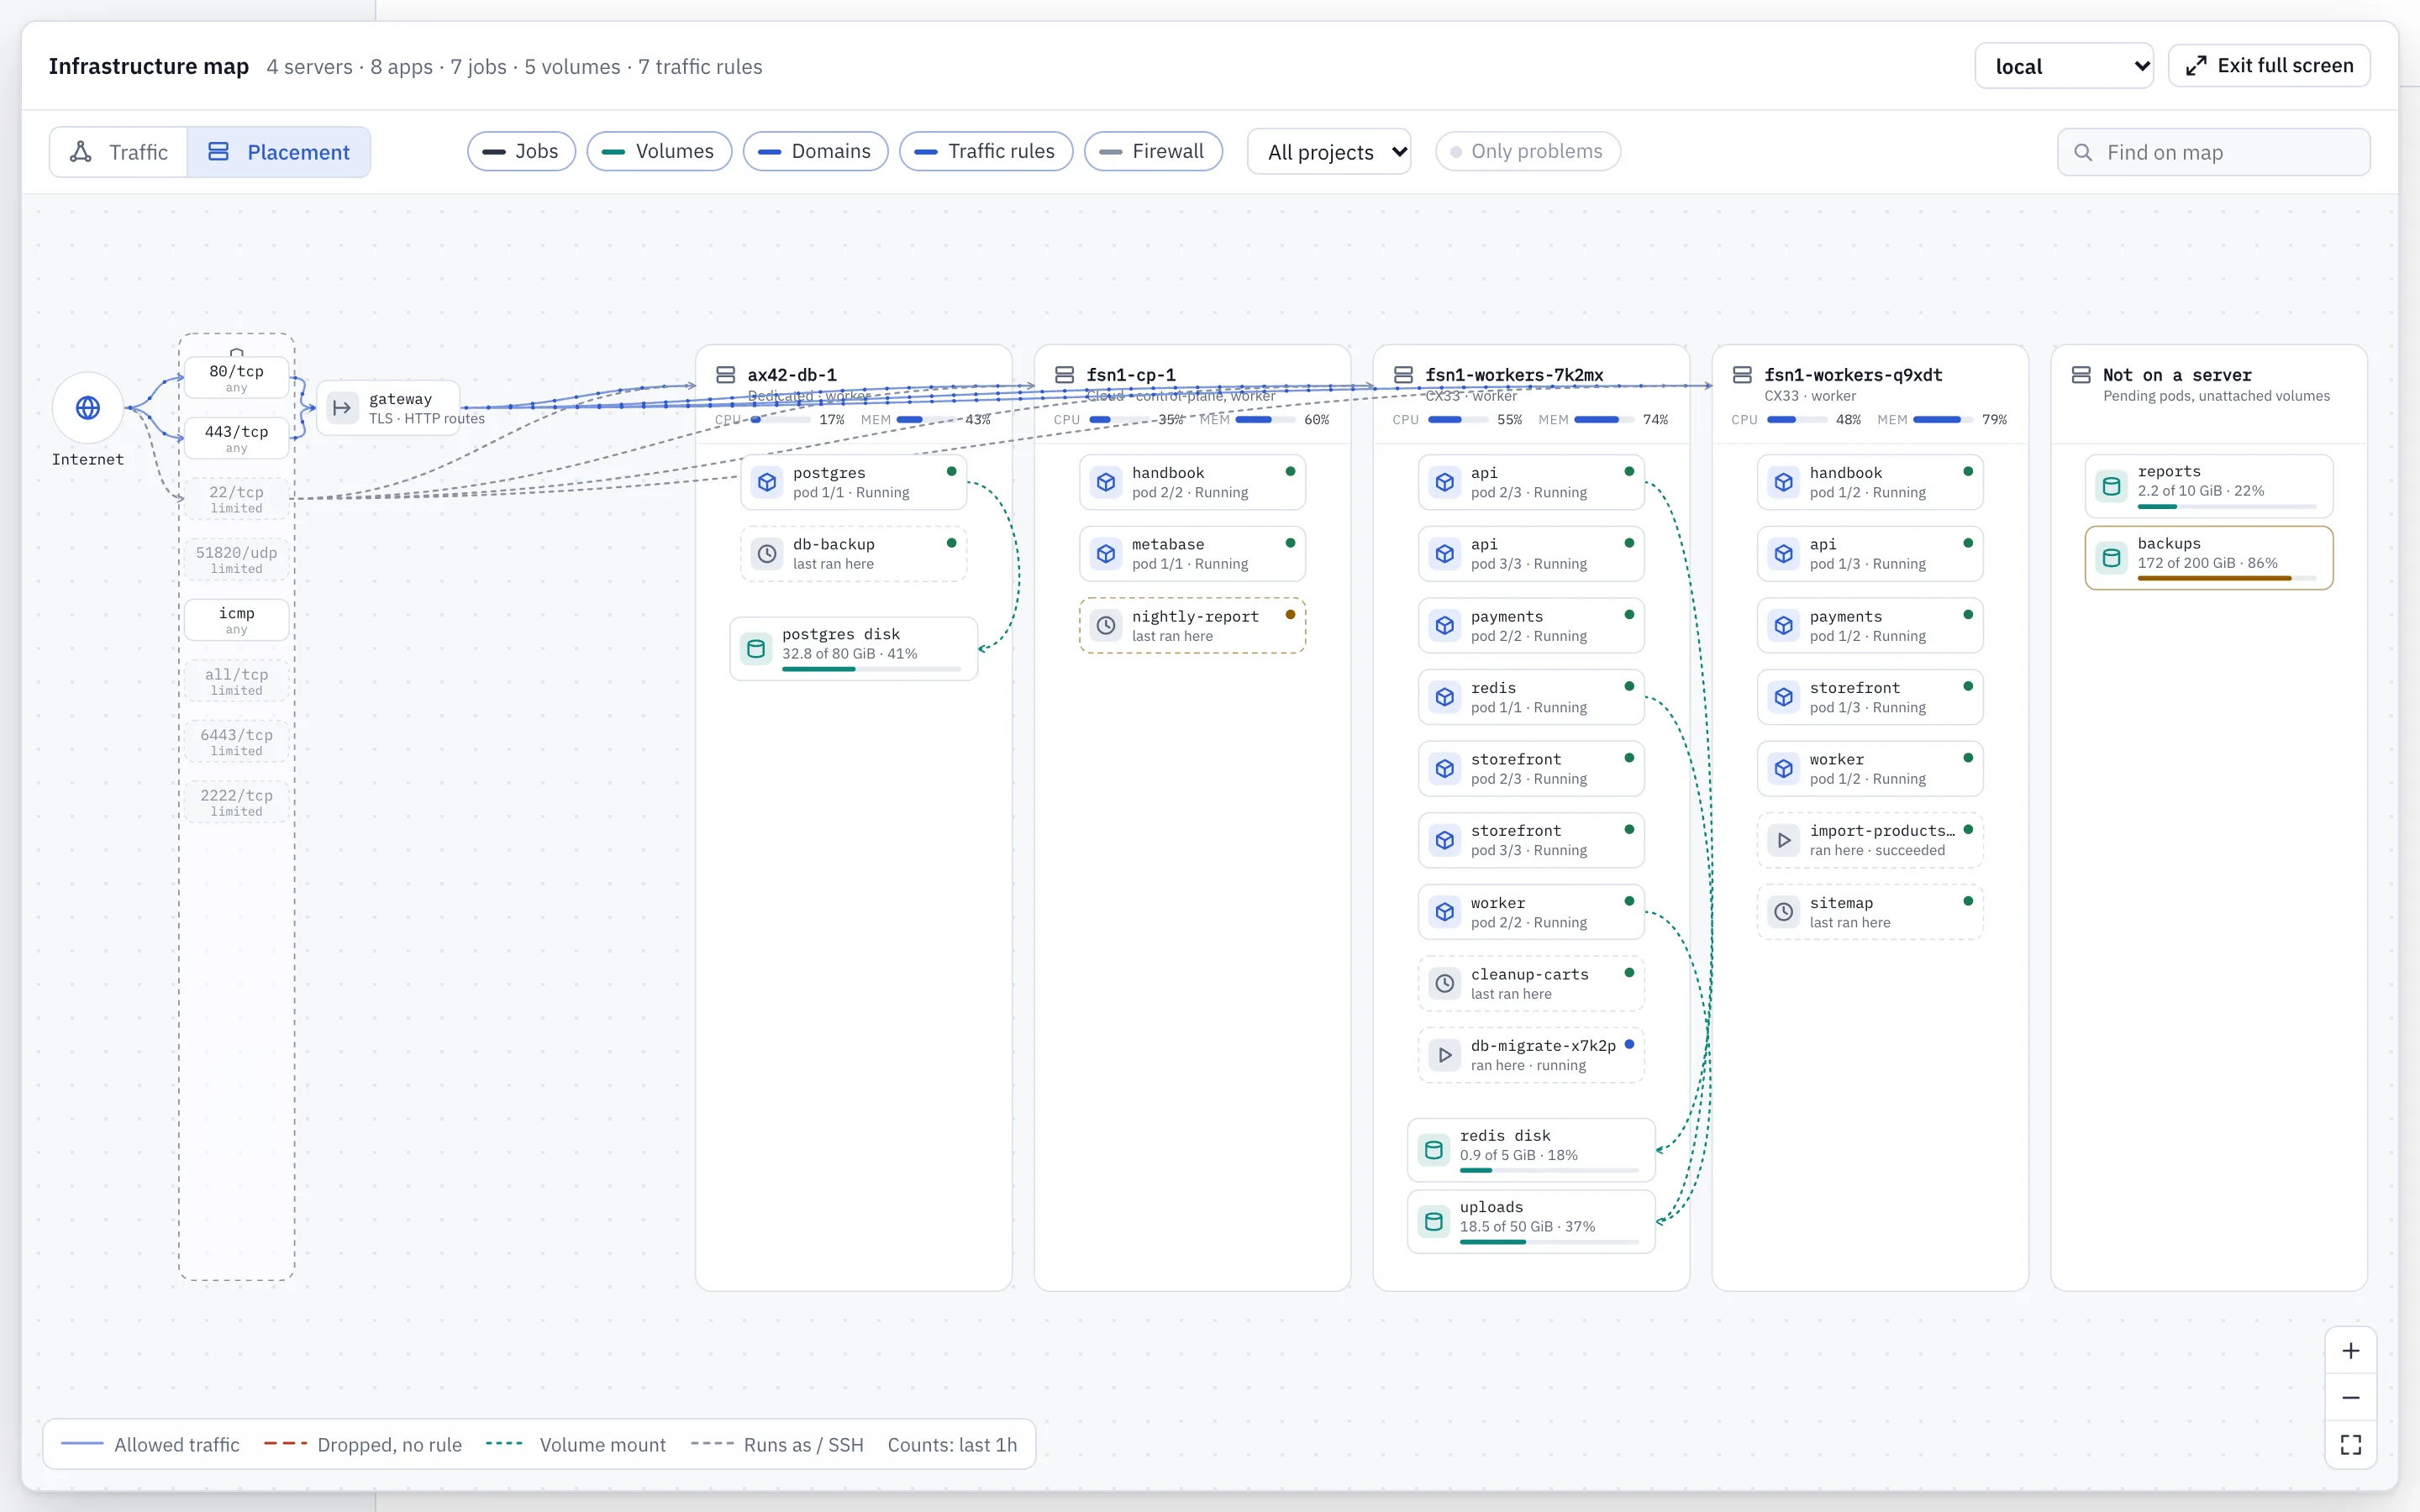Select the 51820/udp limited rule

point(237,559)
